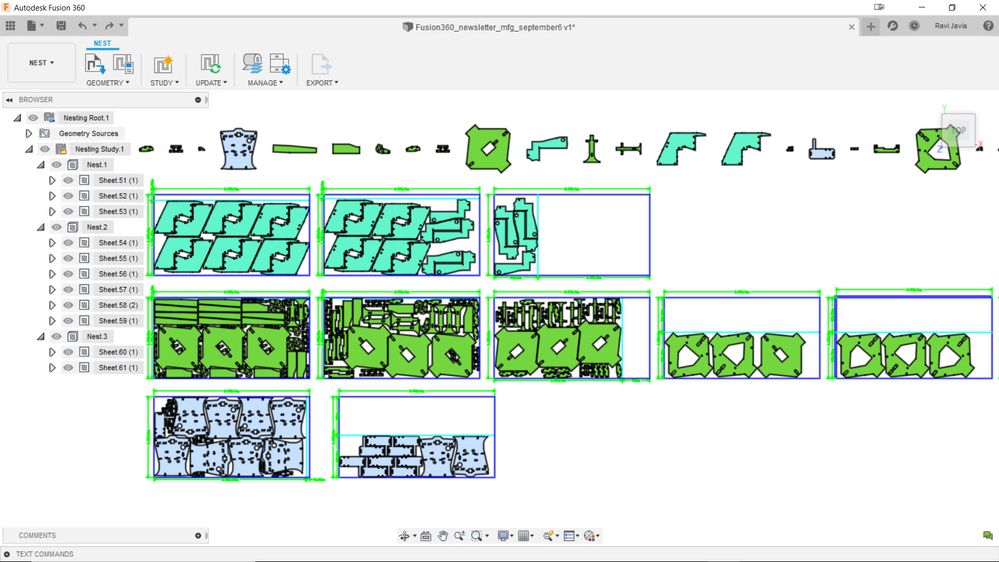The height and width of the screenshot is (562, 999).
Task: Collapse the Nest.2 group
Action: tap(41, 227)
